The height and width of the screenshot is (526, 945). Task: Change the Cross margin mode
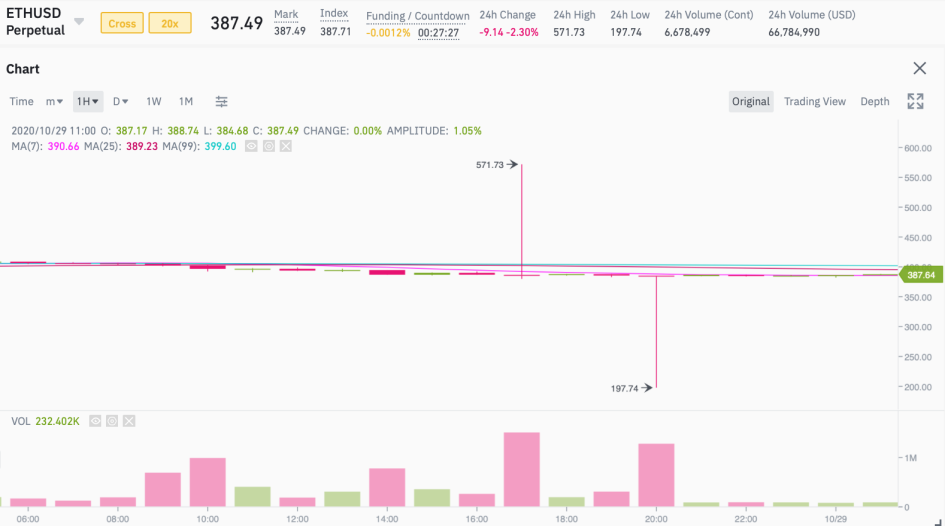(x=122, y=23)
